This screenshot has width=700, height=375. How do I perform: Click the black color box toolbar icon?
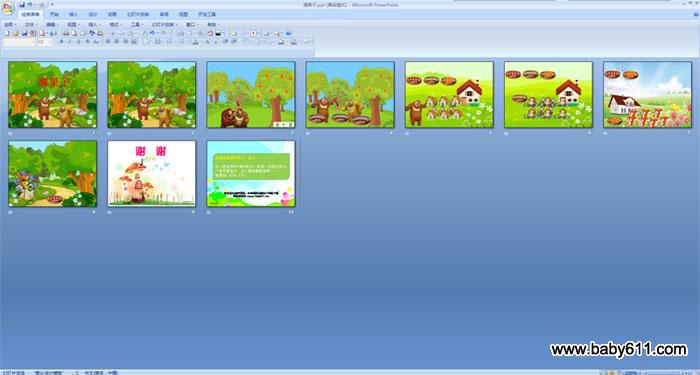[x=218, y=33]
